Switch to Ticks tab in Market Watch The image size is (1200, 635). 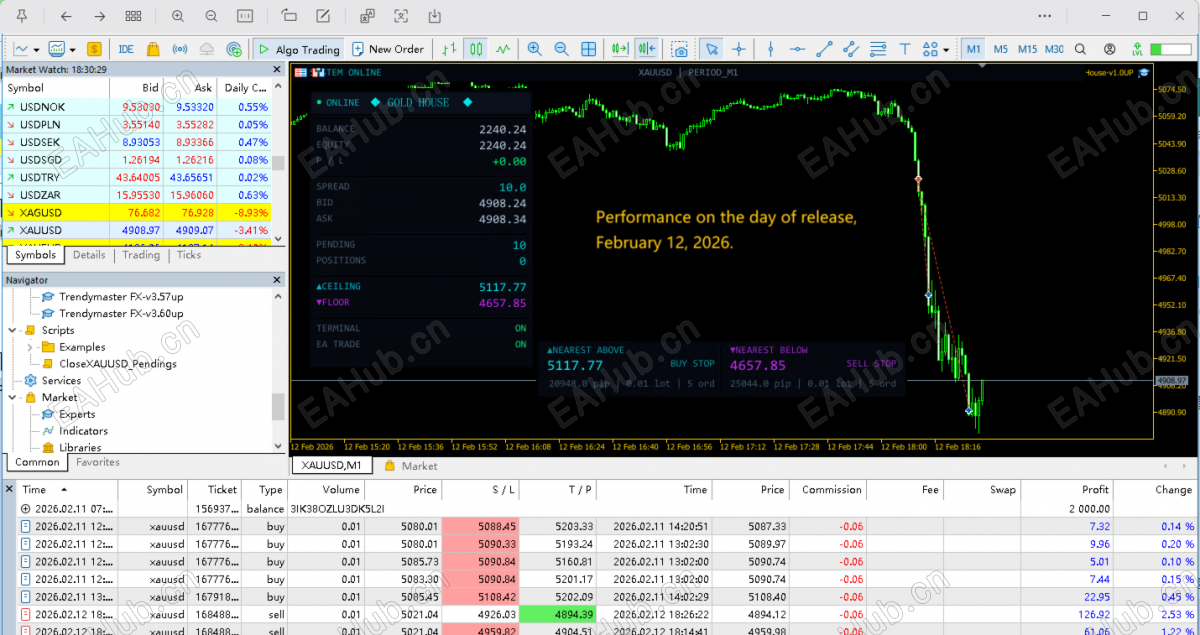[x=189, y=255]
